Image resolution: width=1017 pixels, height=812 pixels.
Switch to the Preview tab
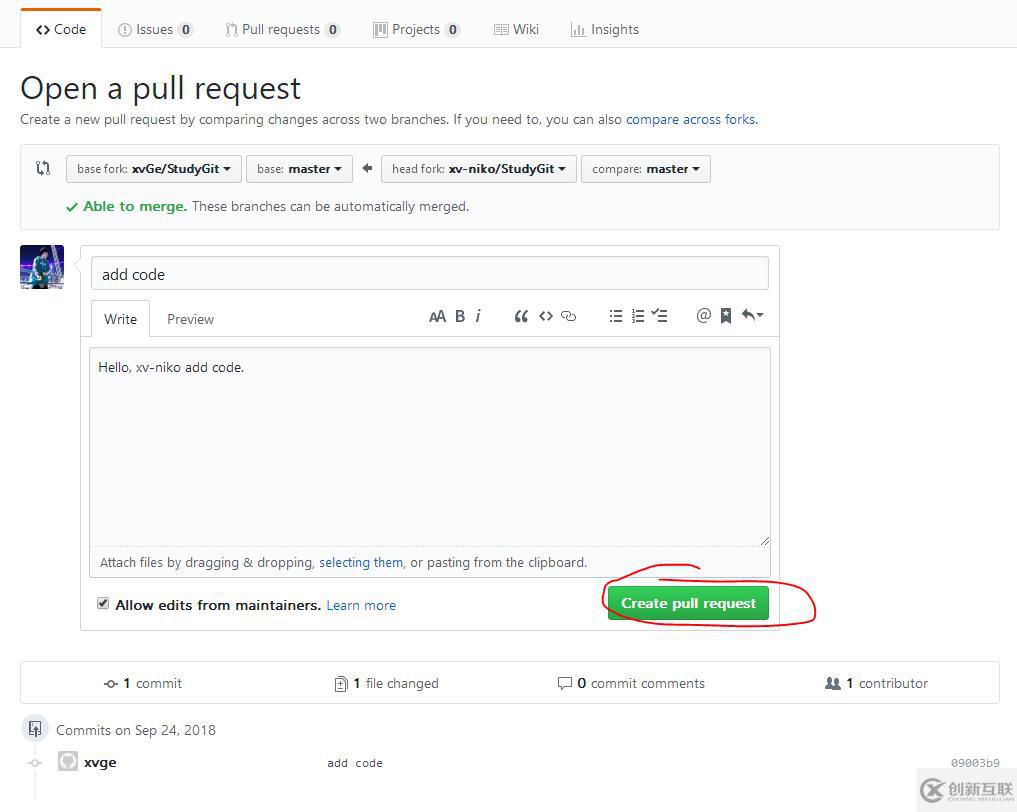tap(190, 319)
